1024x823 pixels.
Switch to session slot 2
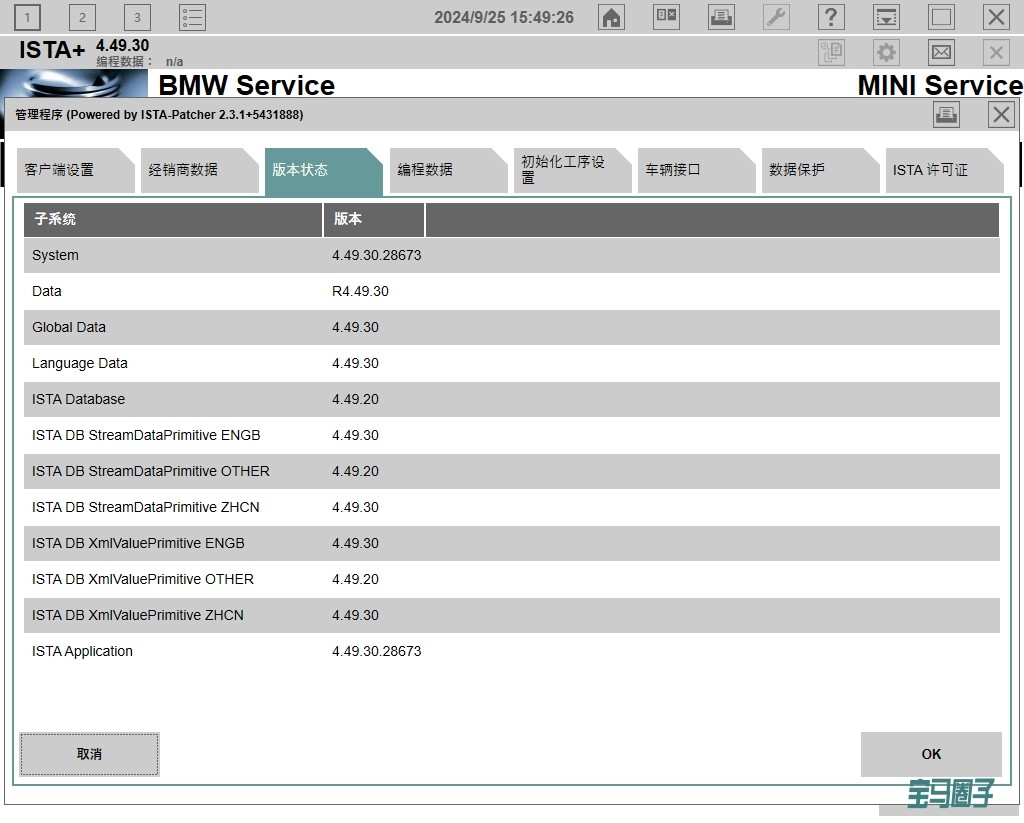[82, 17]
